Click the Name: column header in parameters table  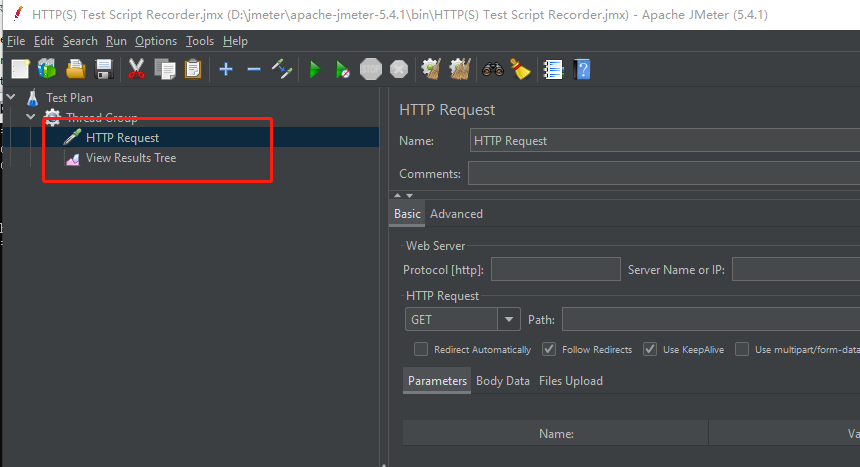[x=556, y=434]
